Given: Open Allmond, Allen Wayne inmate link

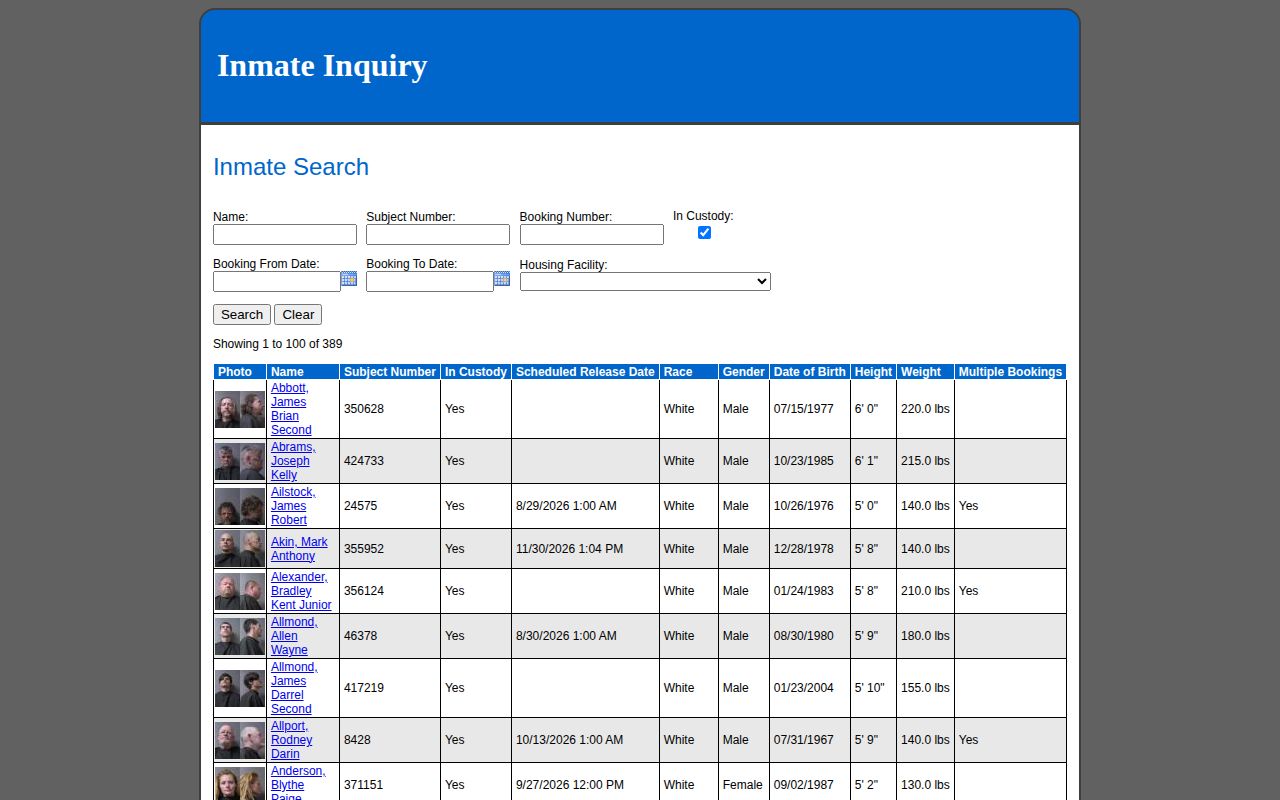Looking at the screenshot, I should click(294, 636).
